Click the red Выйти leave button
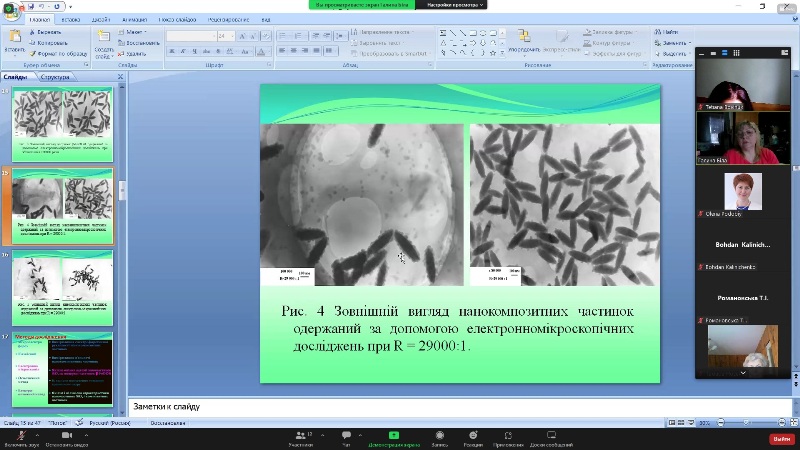The height and width of the screenshot is (450, 800). point(780,438)
